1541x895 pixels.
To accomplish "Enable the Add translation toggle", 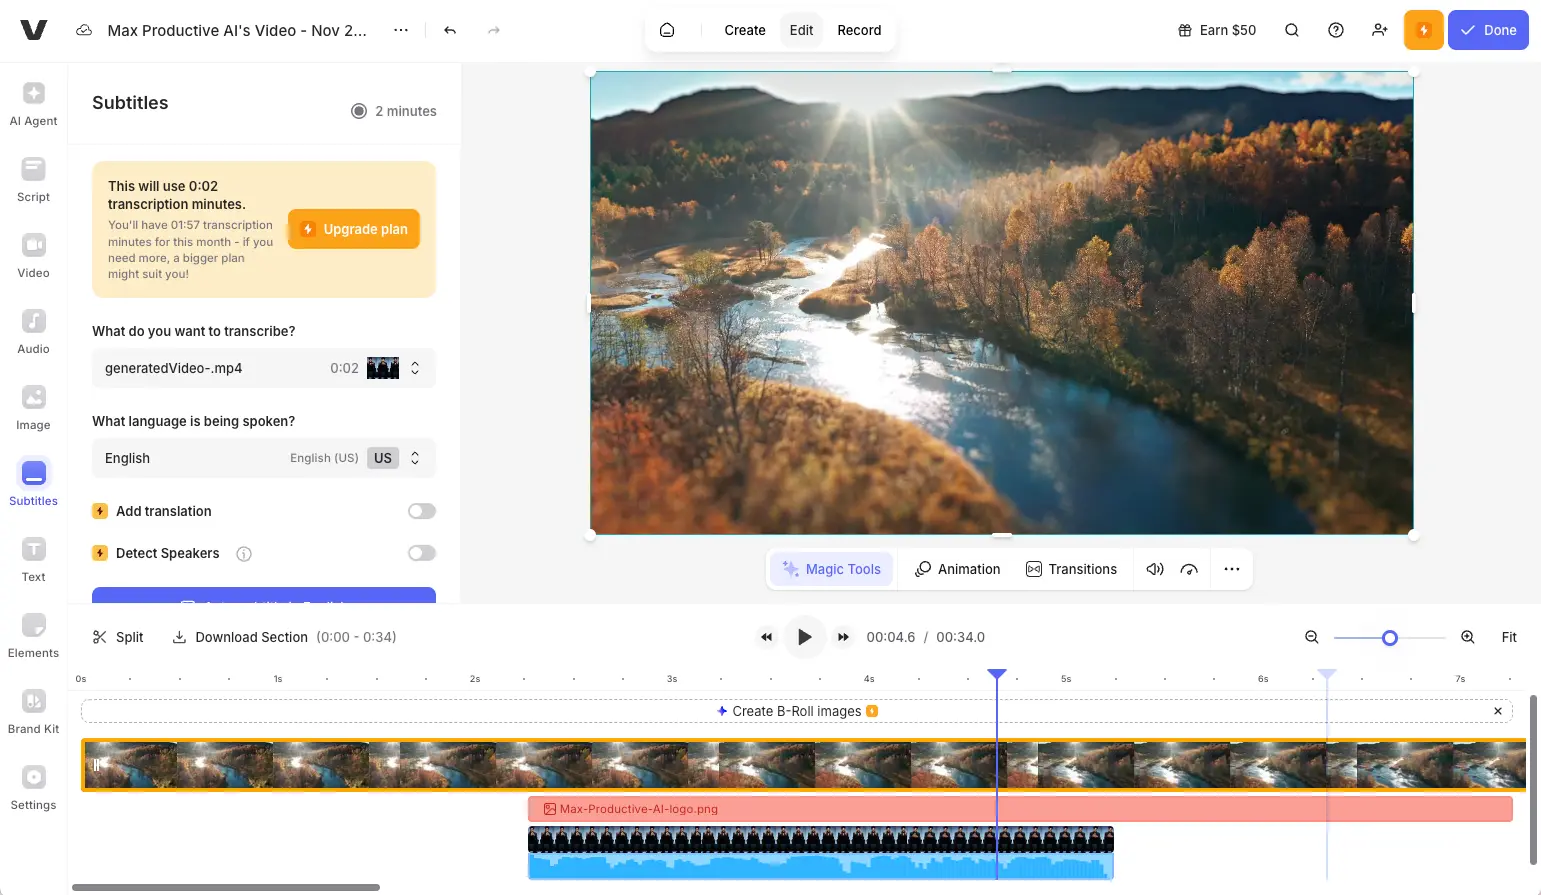I will [x=421, y=511].
